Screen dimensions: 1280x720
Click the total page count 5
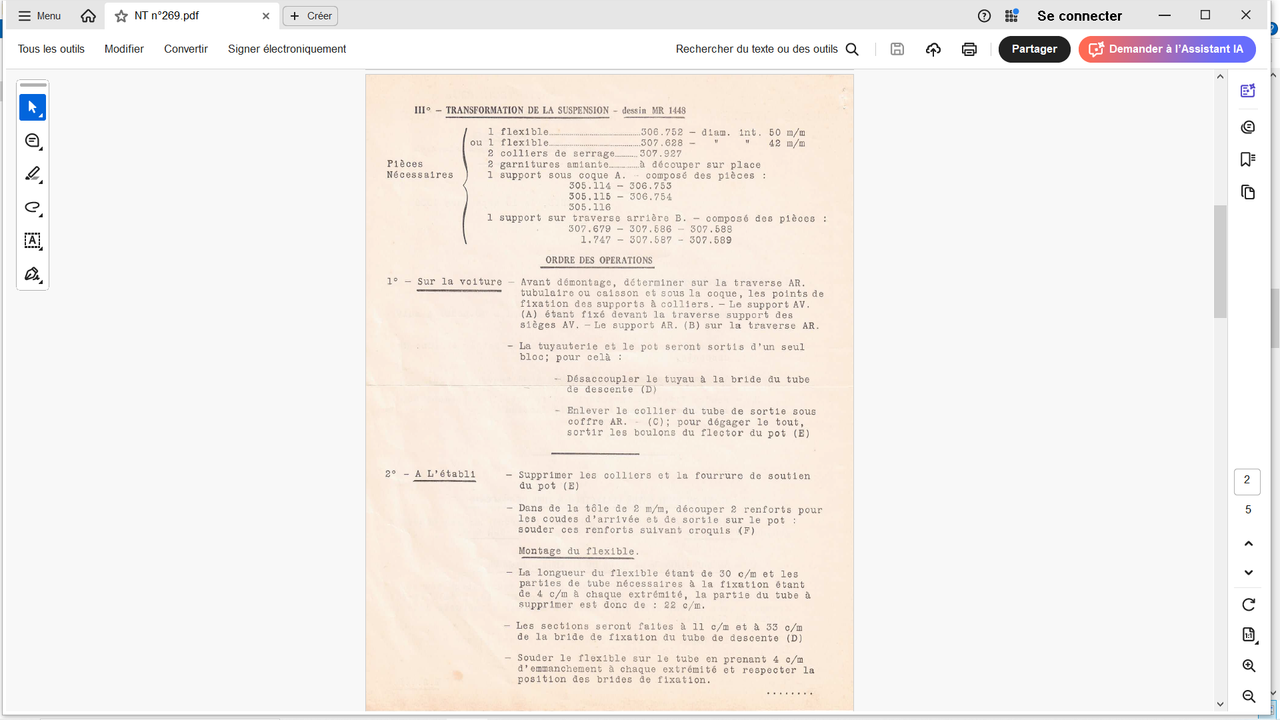pos(1247,510)
